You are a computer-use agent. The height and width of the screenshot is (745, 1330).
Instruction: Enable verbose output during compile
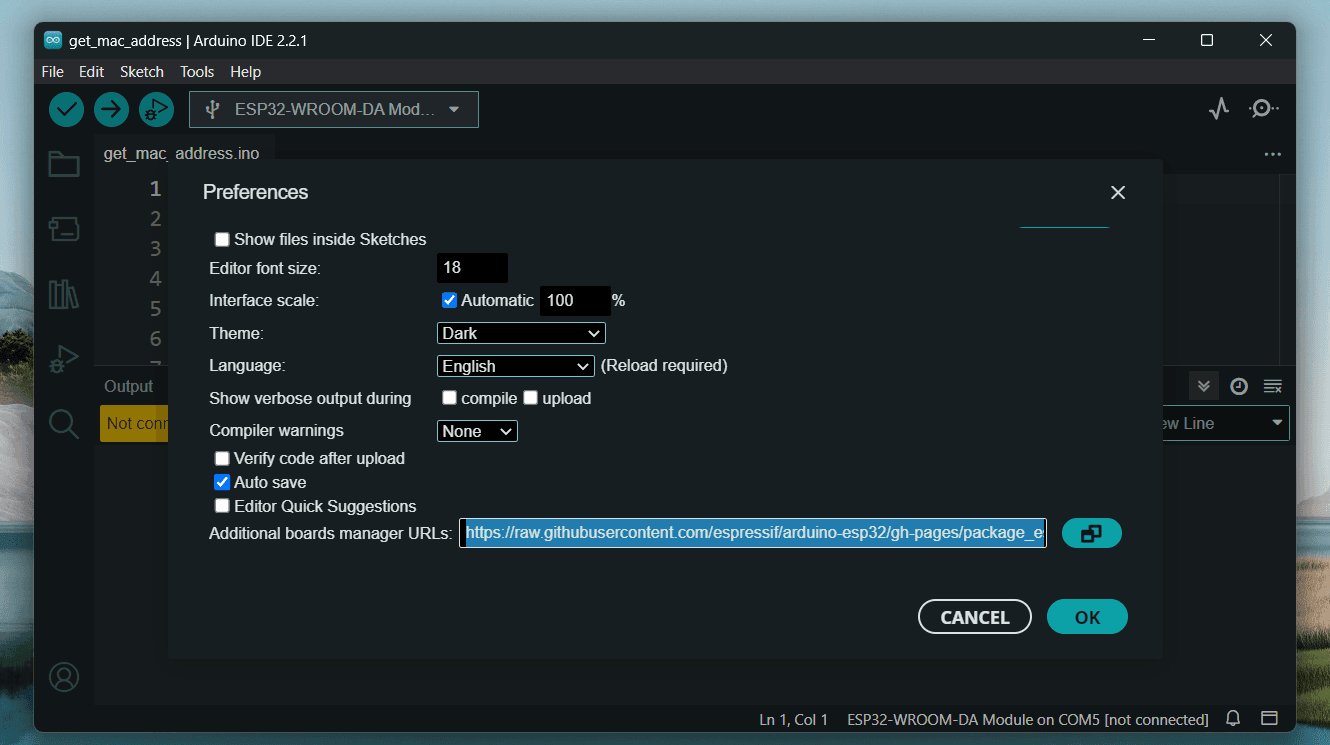[x=449, y=398]
